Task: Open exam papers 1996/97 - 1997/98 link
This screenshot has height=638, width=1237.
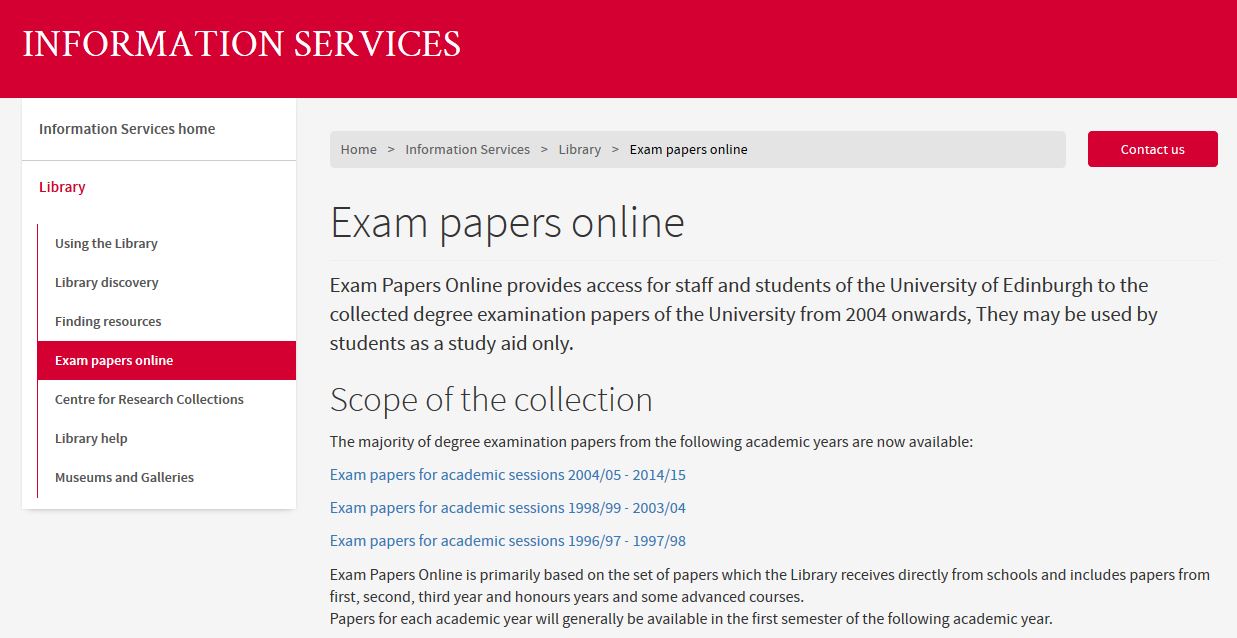Action: 508,541
